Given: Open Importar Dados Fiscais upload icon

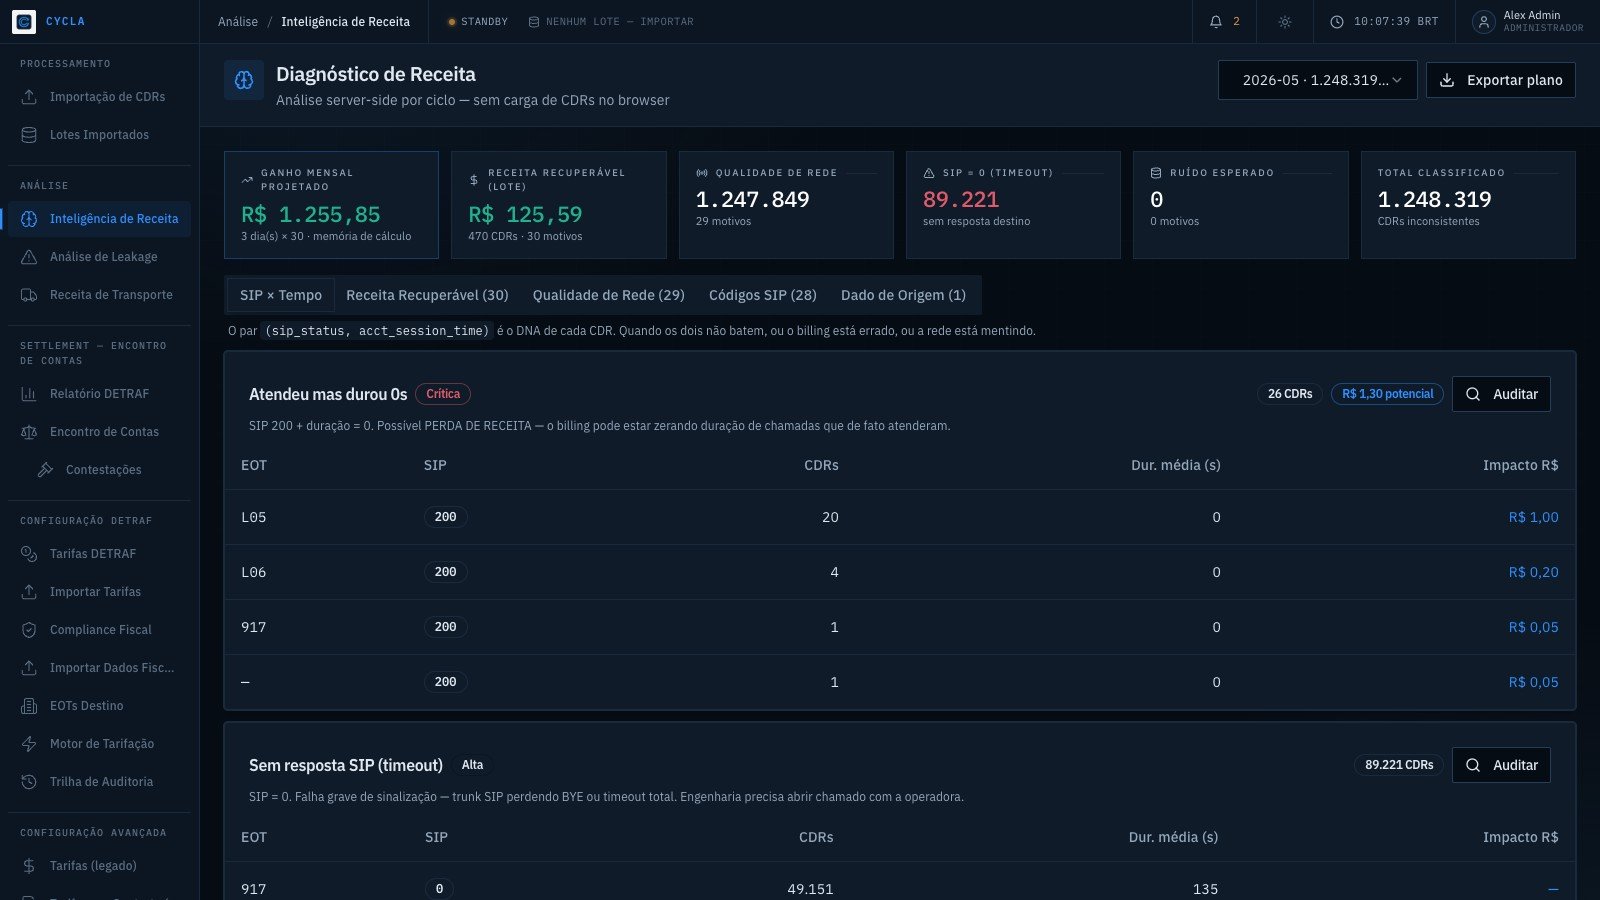Looking at the screenshot, I should (29, 668).
